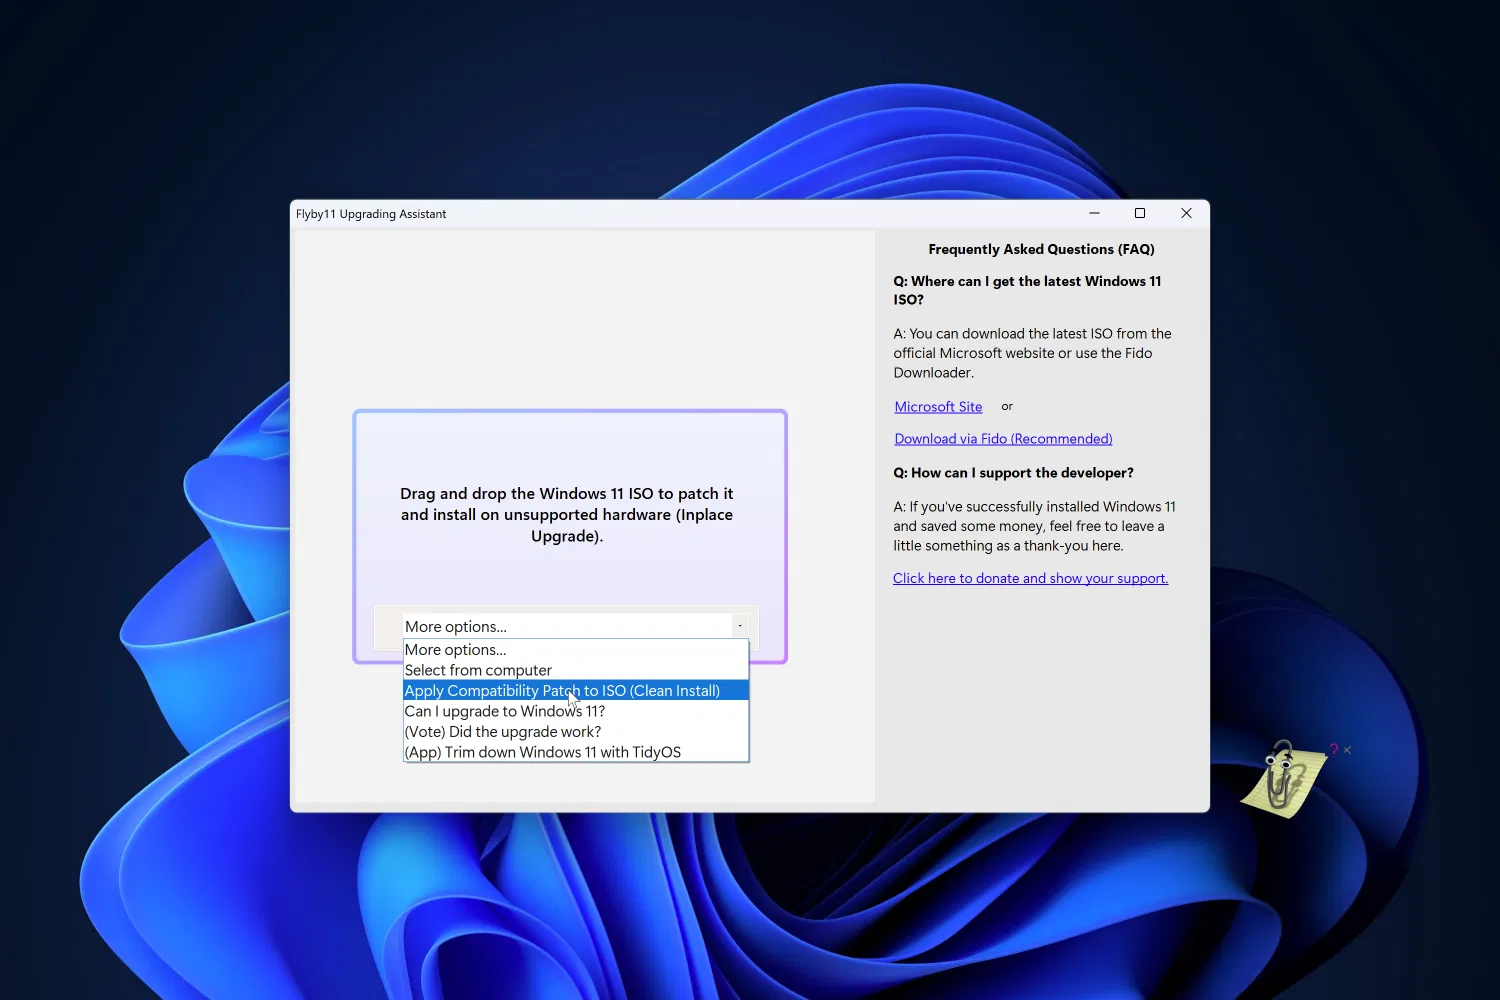Click the question 'Where can I get the latest Windows 11 ISO?'
Viewport: 1500px width, 1000px height.
point(1027,290)
